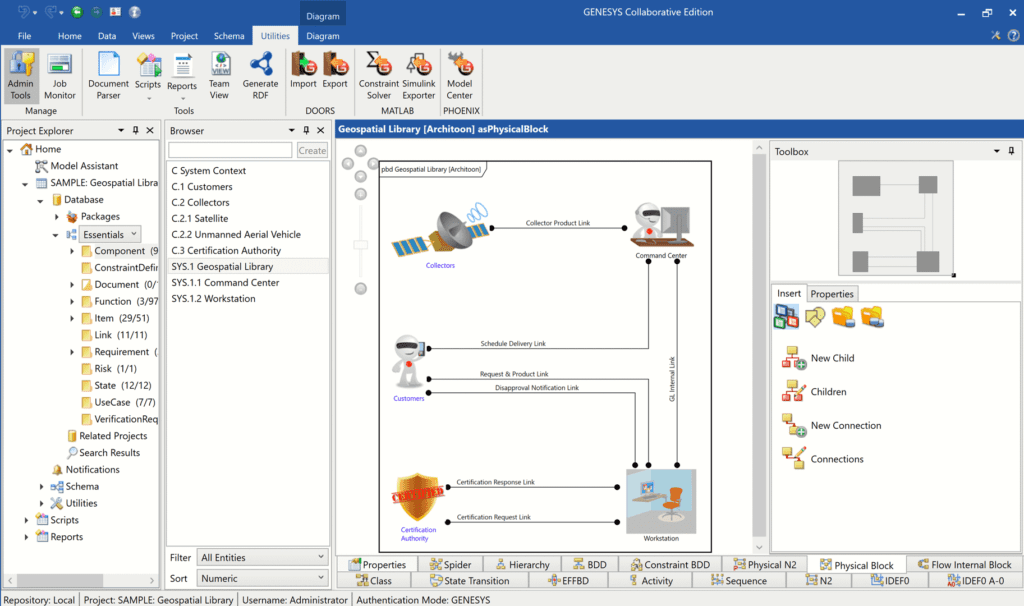The image size is (1024, 606).
Task: Click the Job Monitor icon
Action: click(59, 72)
